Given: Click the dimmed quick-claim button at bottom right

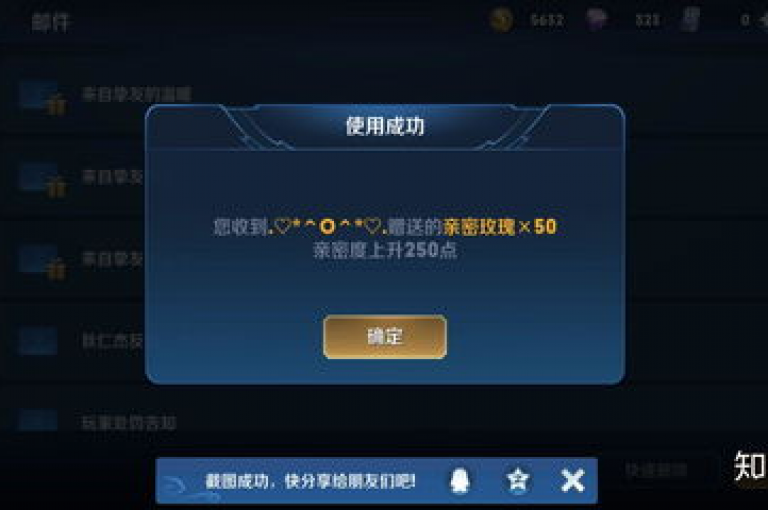Looking at the screenshot, I should [x=656, y=470].
